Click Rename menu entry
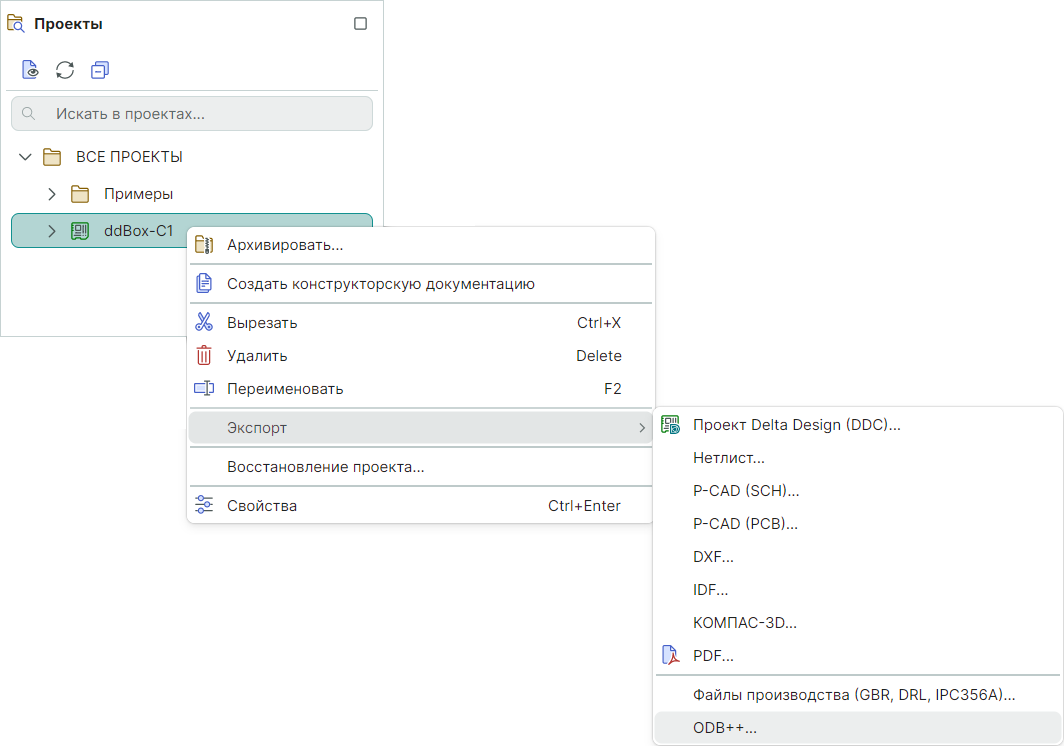The height and width of the screenshot is (746, 1064). (285, 389)
